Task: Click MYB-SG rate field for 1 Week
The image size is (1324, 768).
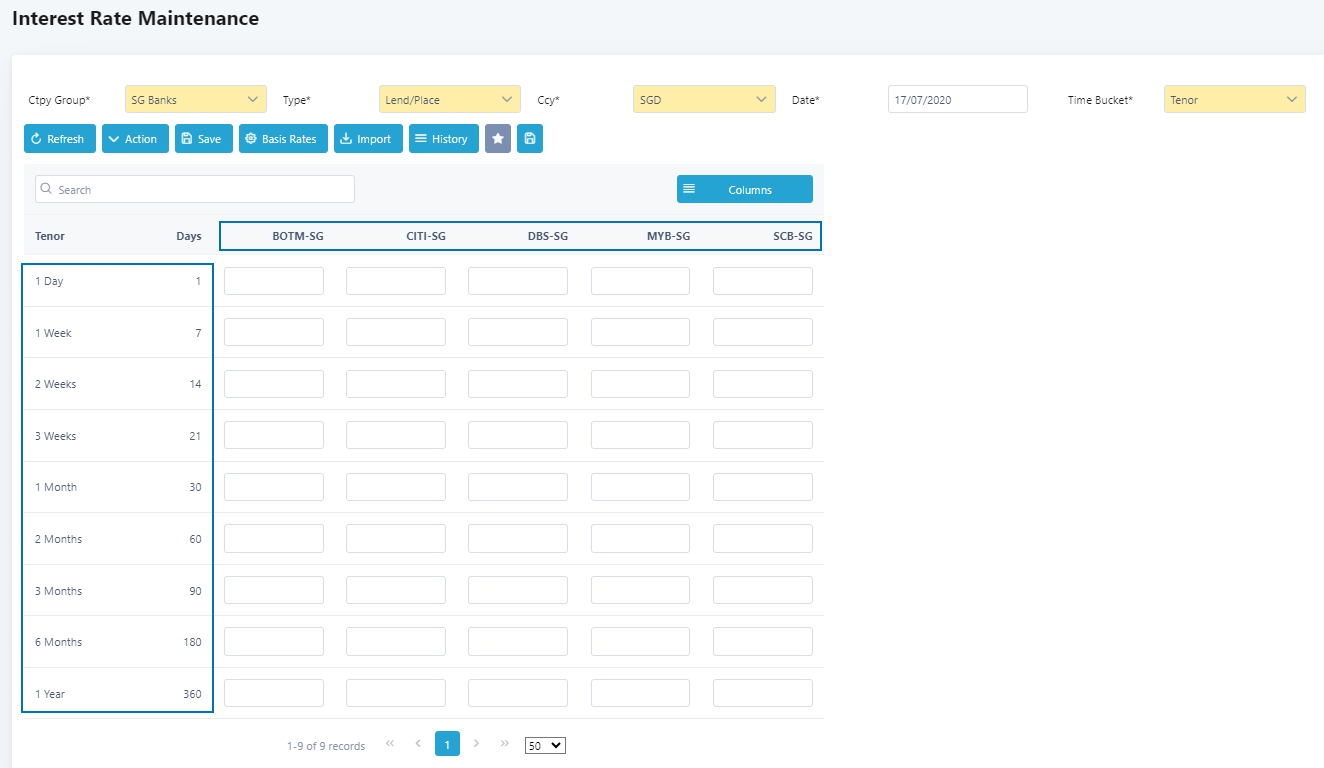Action: (x=640, y=332)
